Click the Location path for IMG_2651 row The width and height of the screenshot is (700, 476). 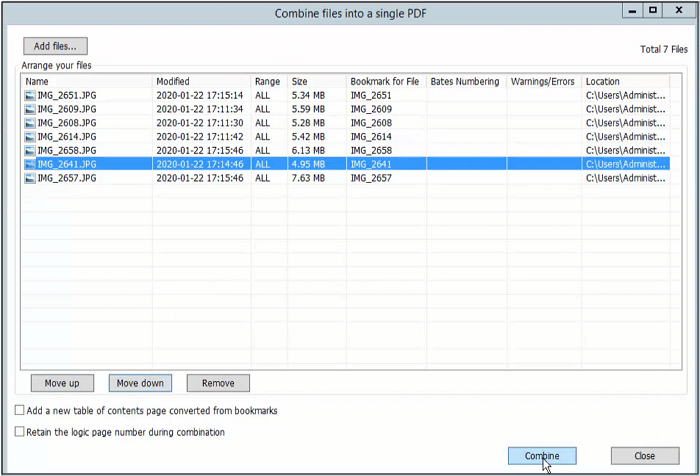click(x=625, y=95)
